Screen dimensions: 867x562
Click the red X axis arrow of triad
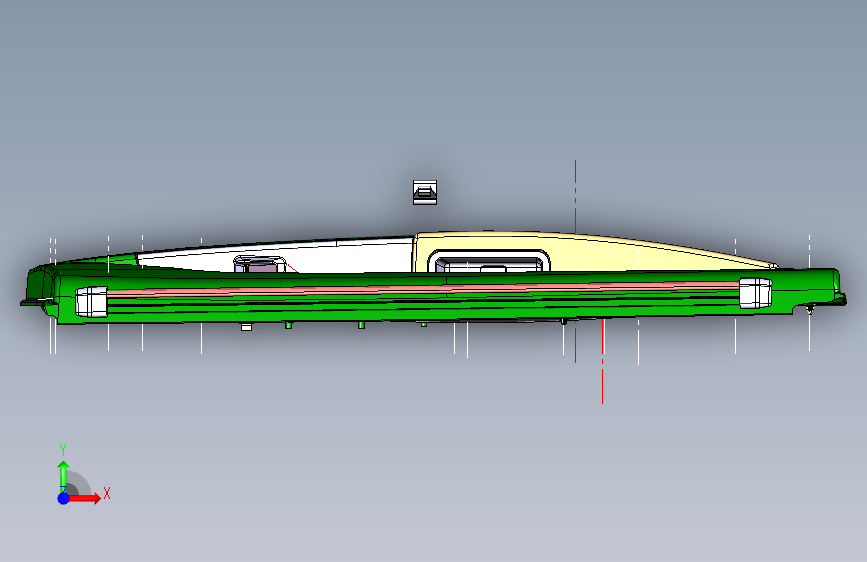tap(85, 498)
